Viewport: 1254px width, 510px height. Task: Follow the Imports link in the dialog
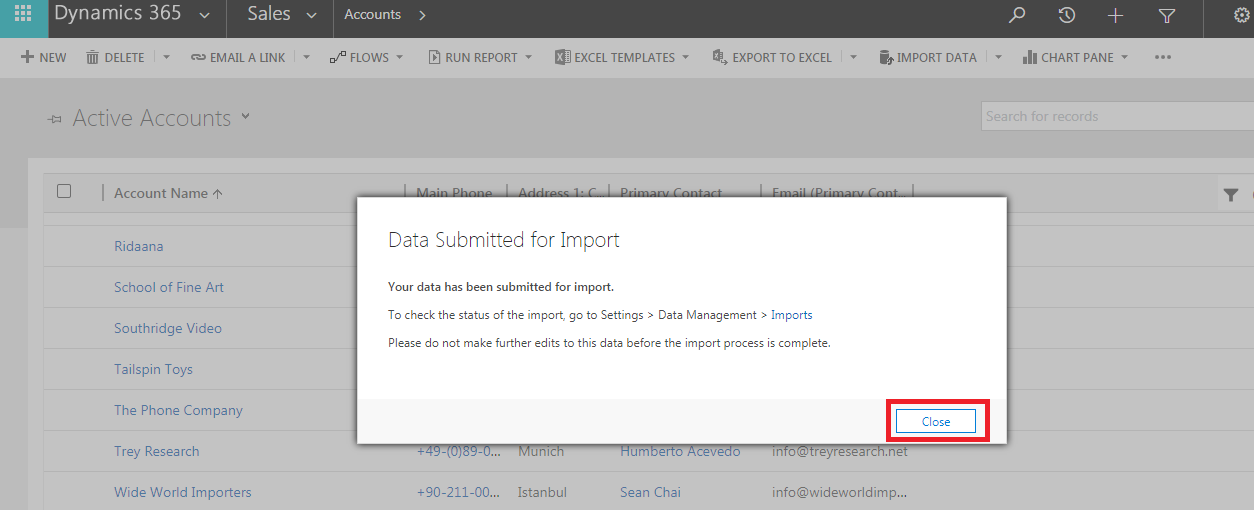[x=792, y=315]
